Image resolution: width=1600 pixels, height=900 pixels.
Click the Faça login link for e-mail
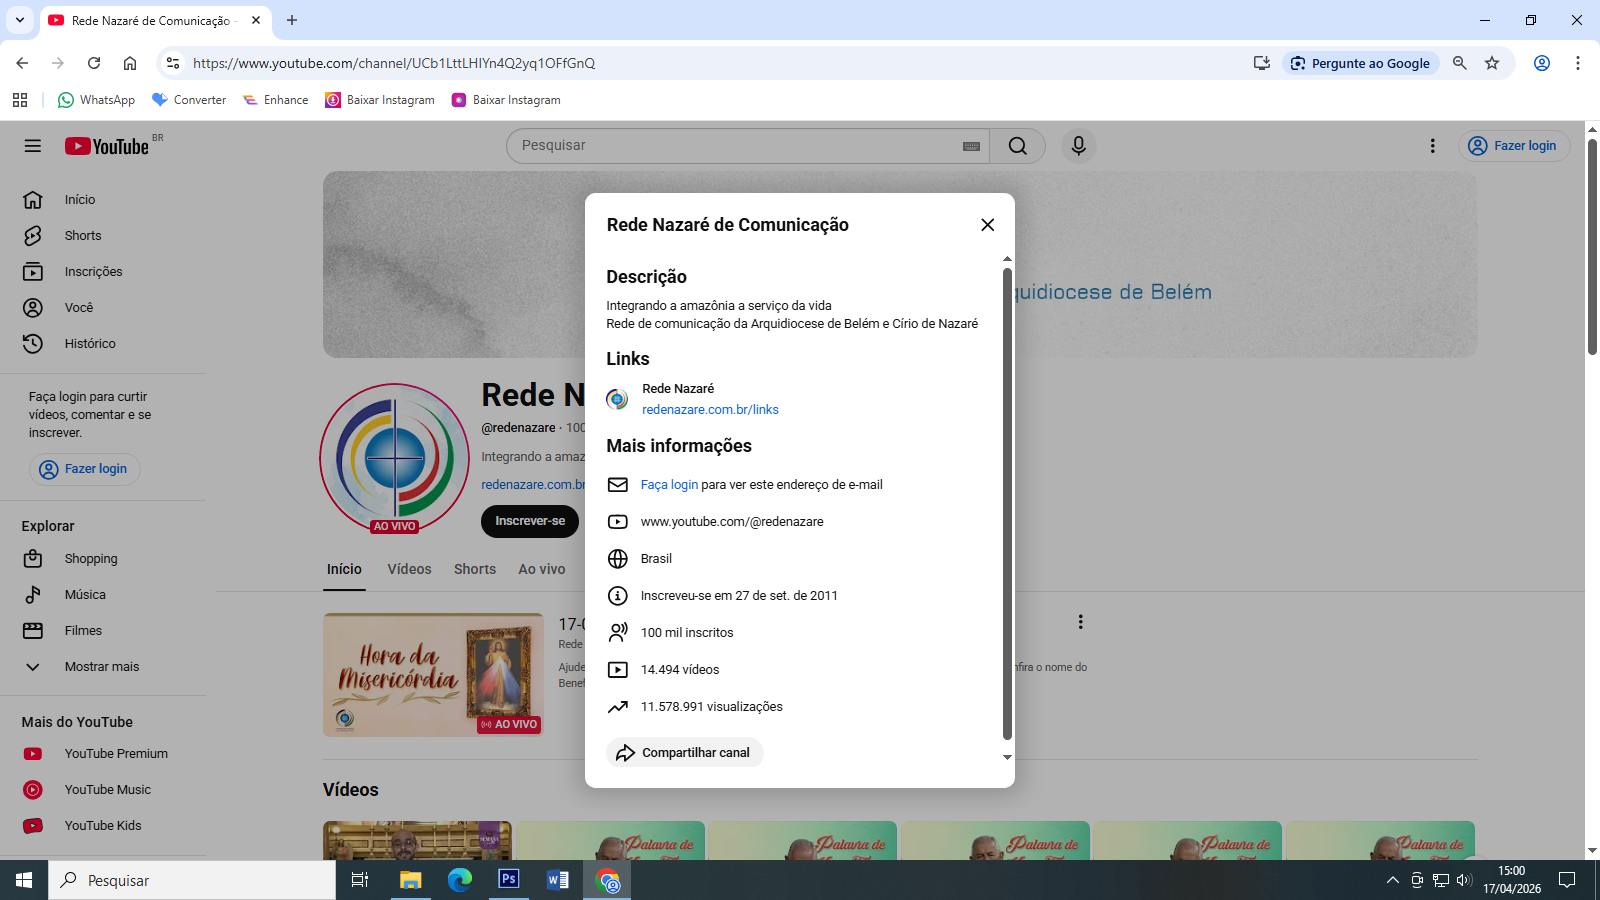point(669,485)
